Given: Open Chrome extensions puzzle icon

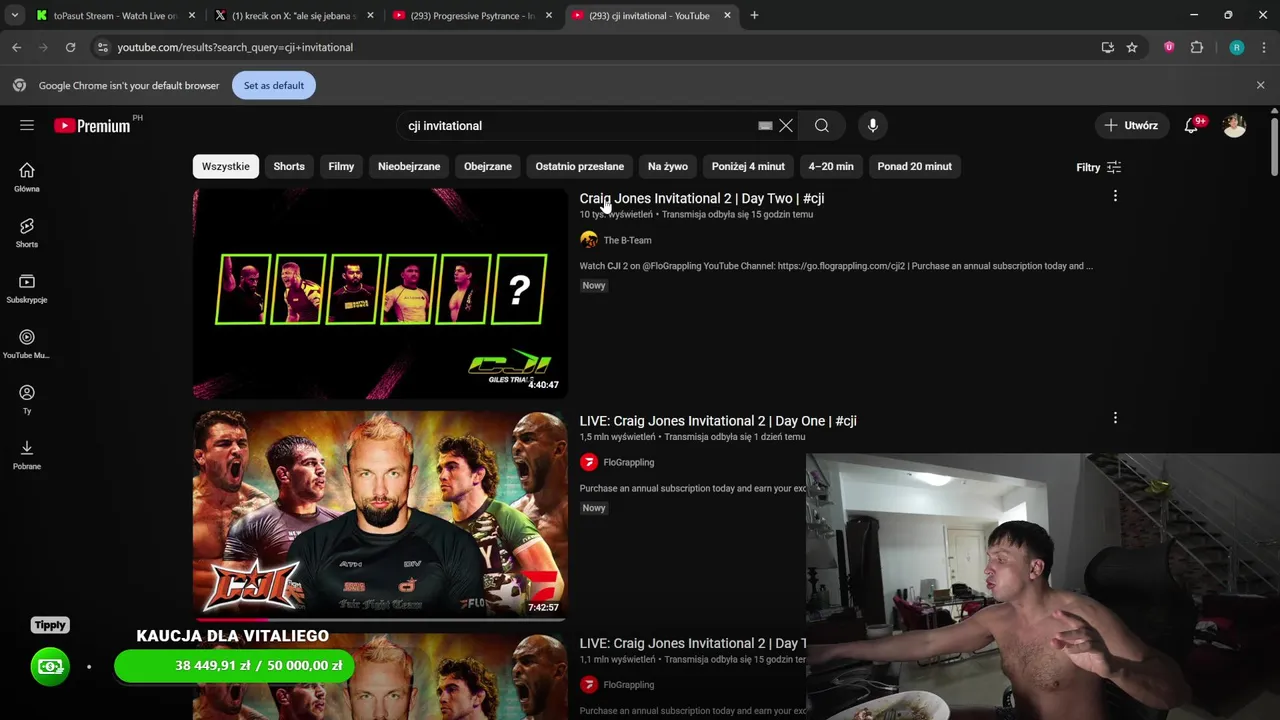Looking at the screenshot, I should pyautogui.click(x=1197, y=47).
